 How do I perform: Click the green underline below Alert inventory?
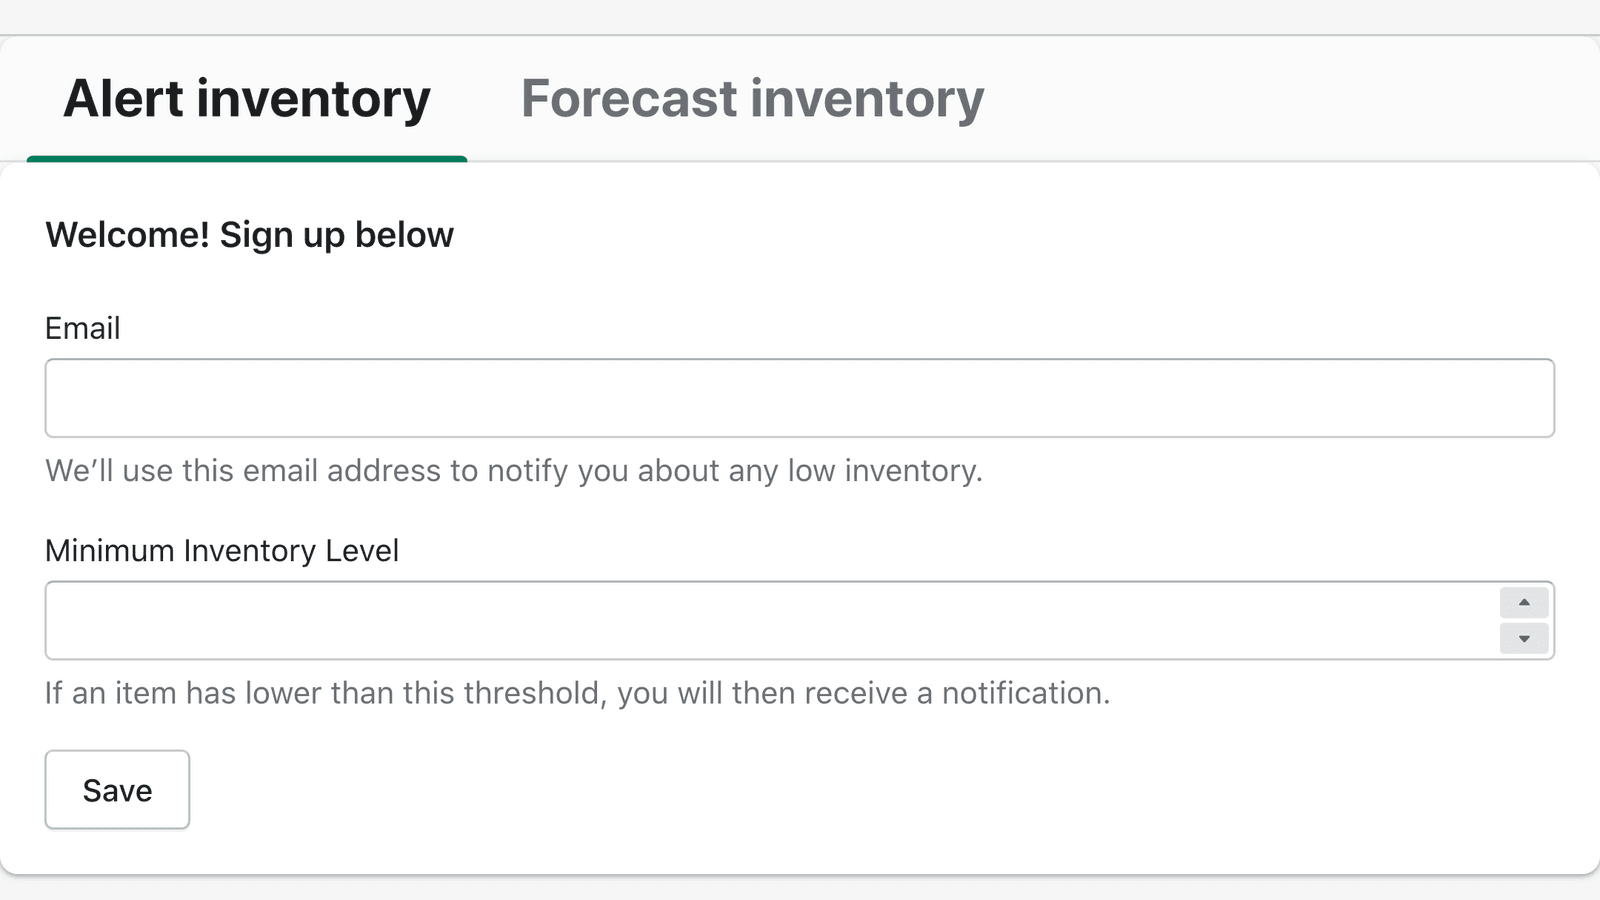point(247,158)
